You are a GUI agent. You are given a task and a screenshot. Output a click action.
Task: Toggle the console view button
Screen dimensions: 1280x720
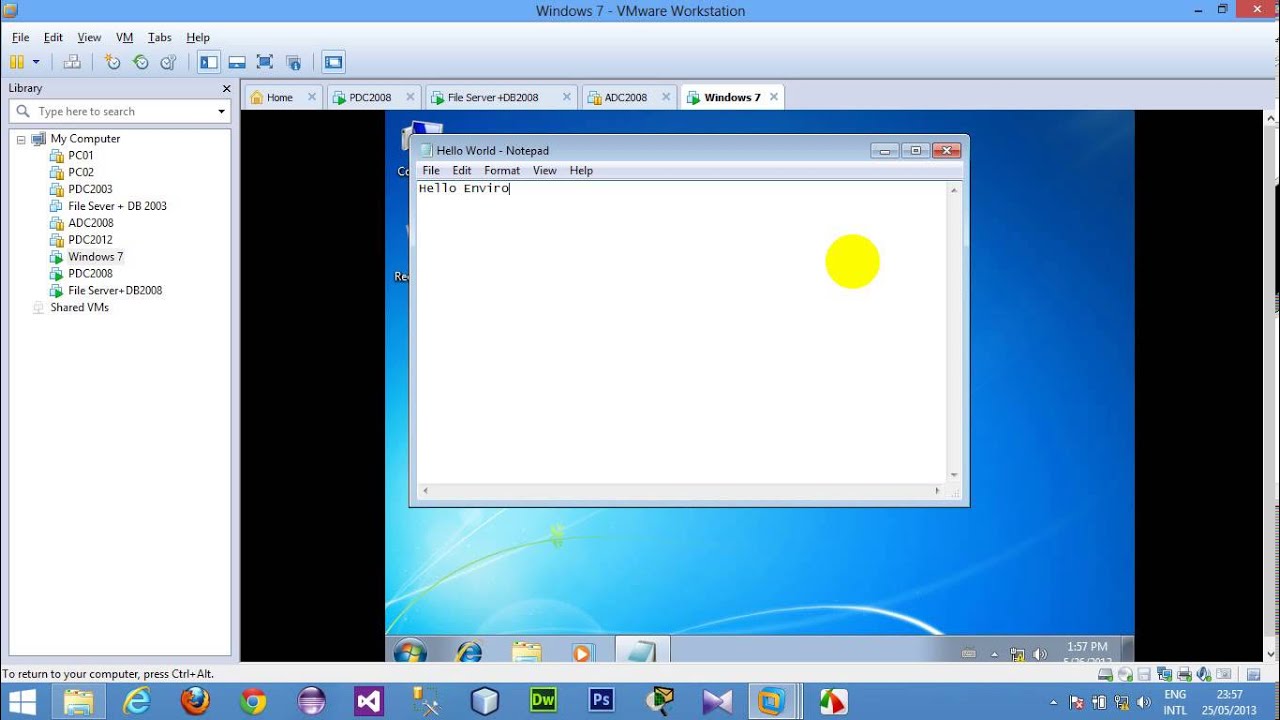(x=333, y=62)
